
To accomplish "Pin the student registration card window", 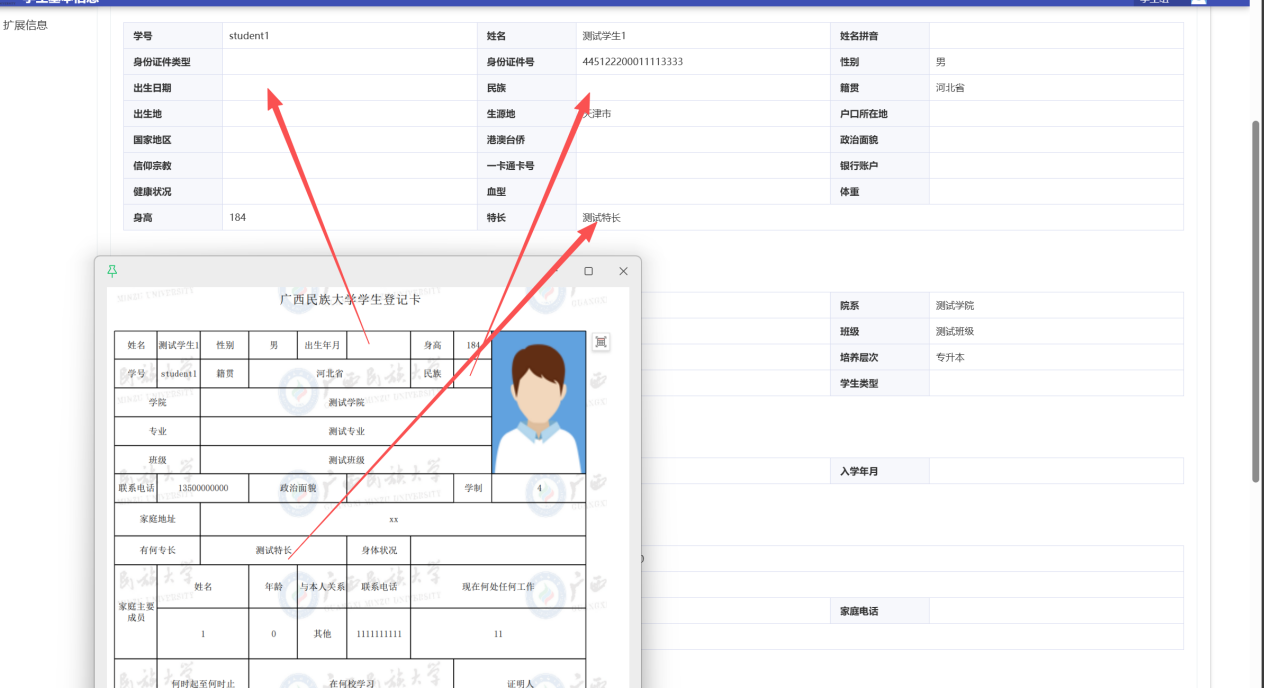I will tap(112, 271).
